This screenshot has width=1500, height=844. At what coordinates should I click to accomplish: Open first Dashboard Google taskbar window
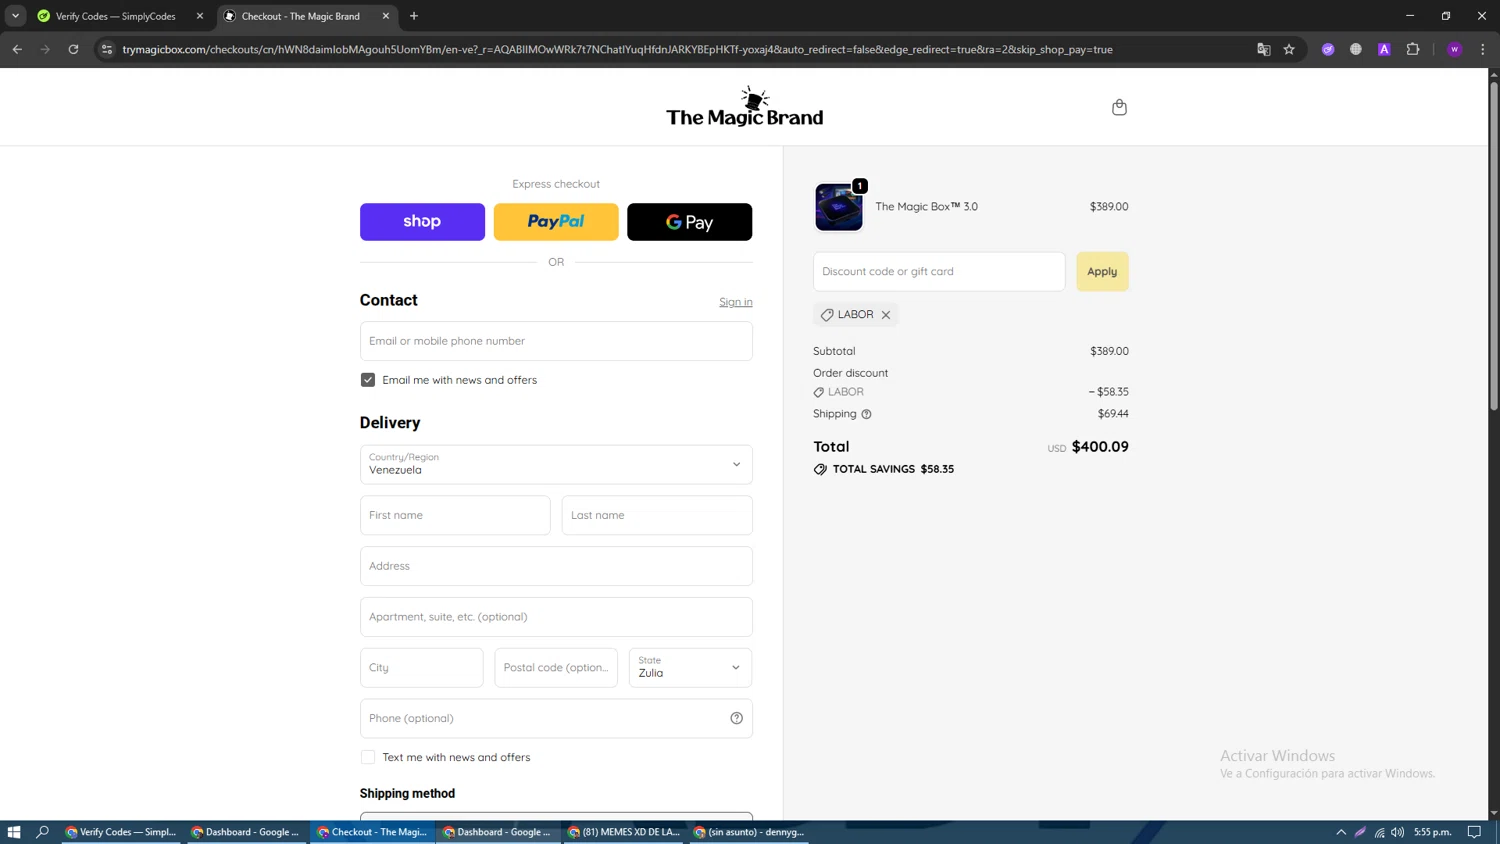pyautogui.click(x=246, y=832)
